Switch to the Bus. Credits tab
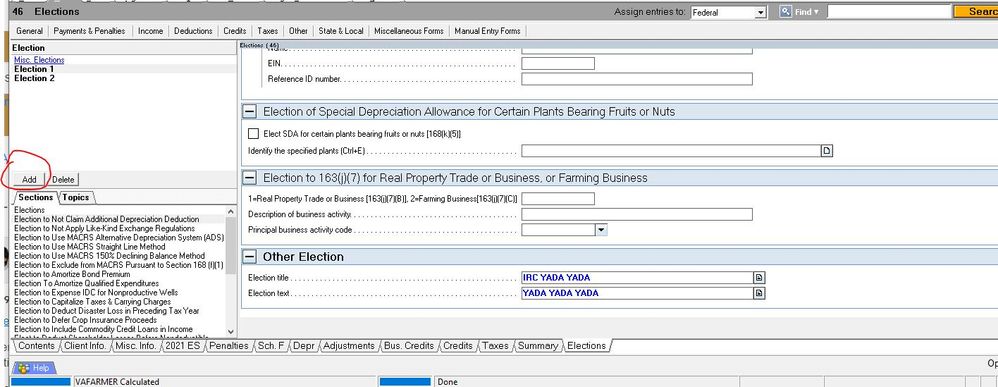 click(x=409, y=346)
